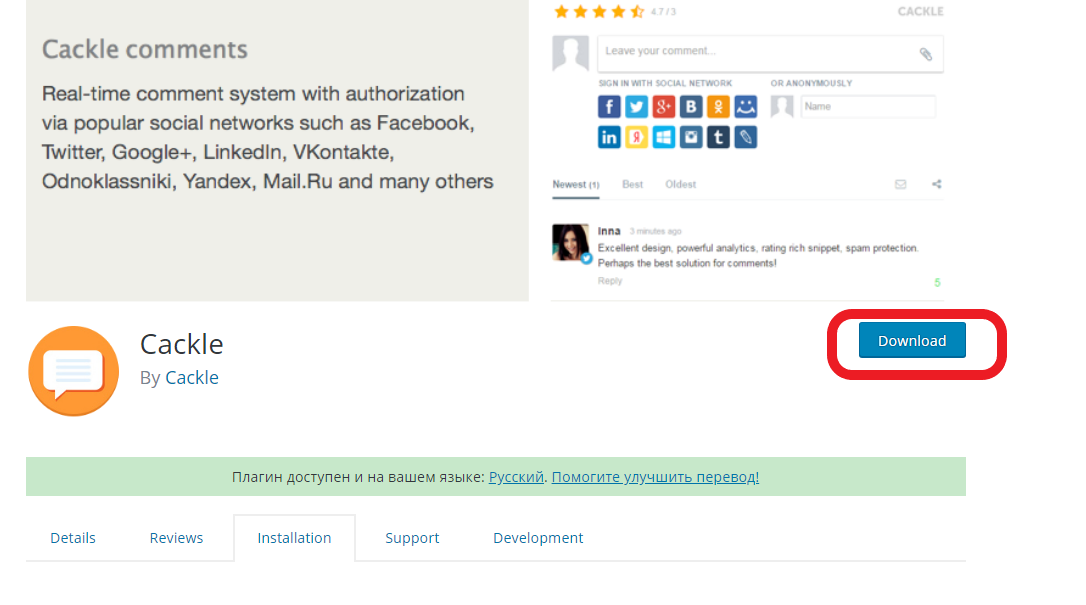Sign in with the Twitter icon
1086x605 pixels.
click(637, 107)
